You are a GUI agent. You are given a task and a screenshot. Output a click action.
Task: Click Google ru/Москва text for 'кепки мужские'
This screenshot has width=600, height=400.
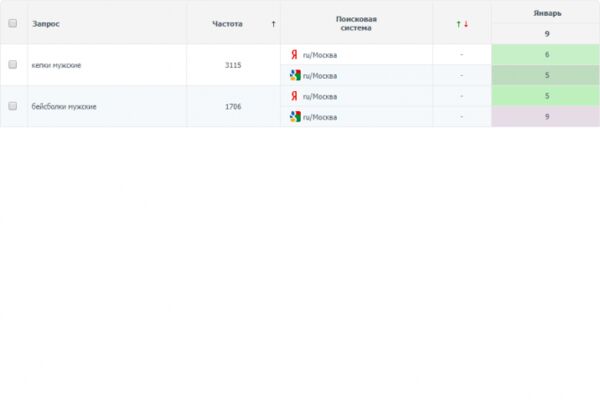[320, 76]
